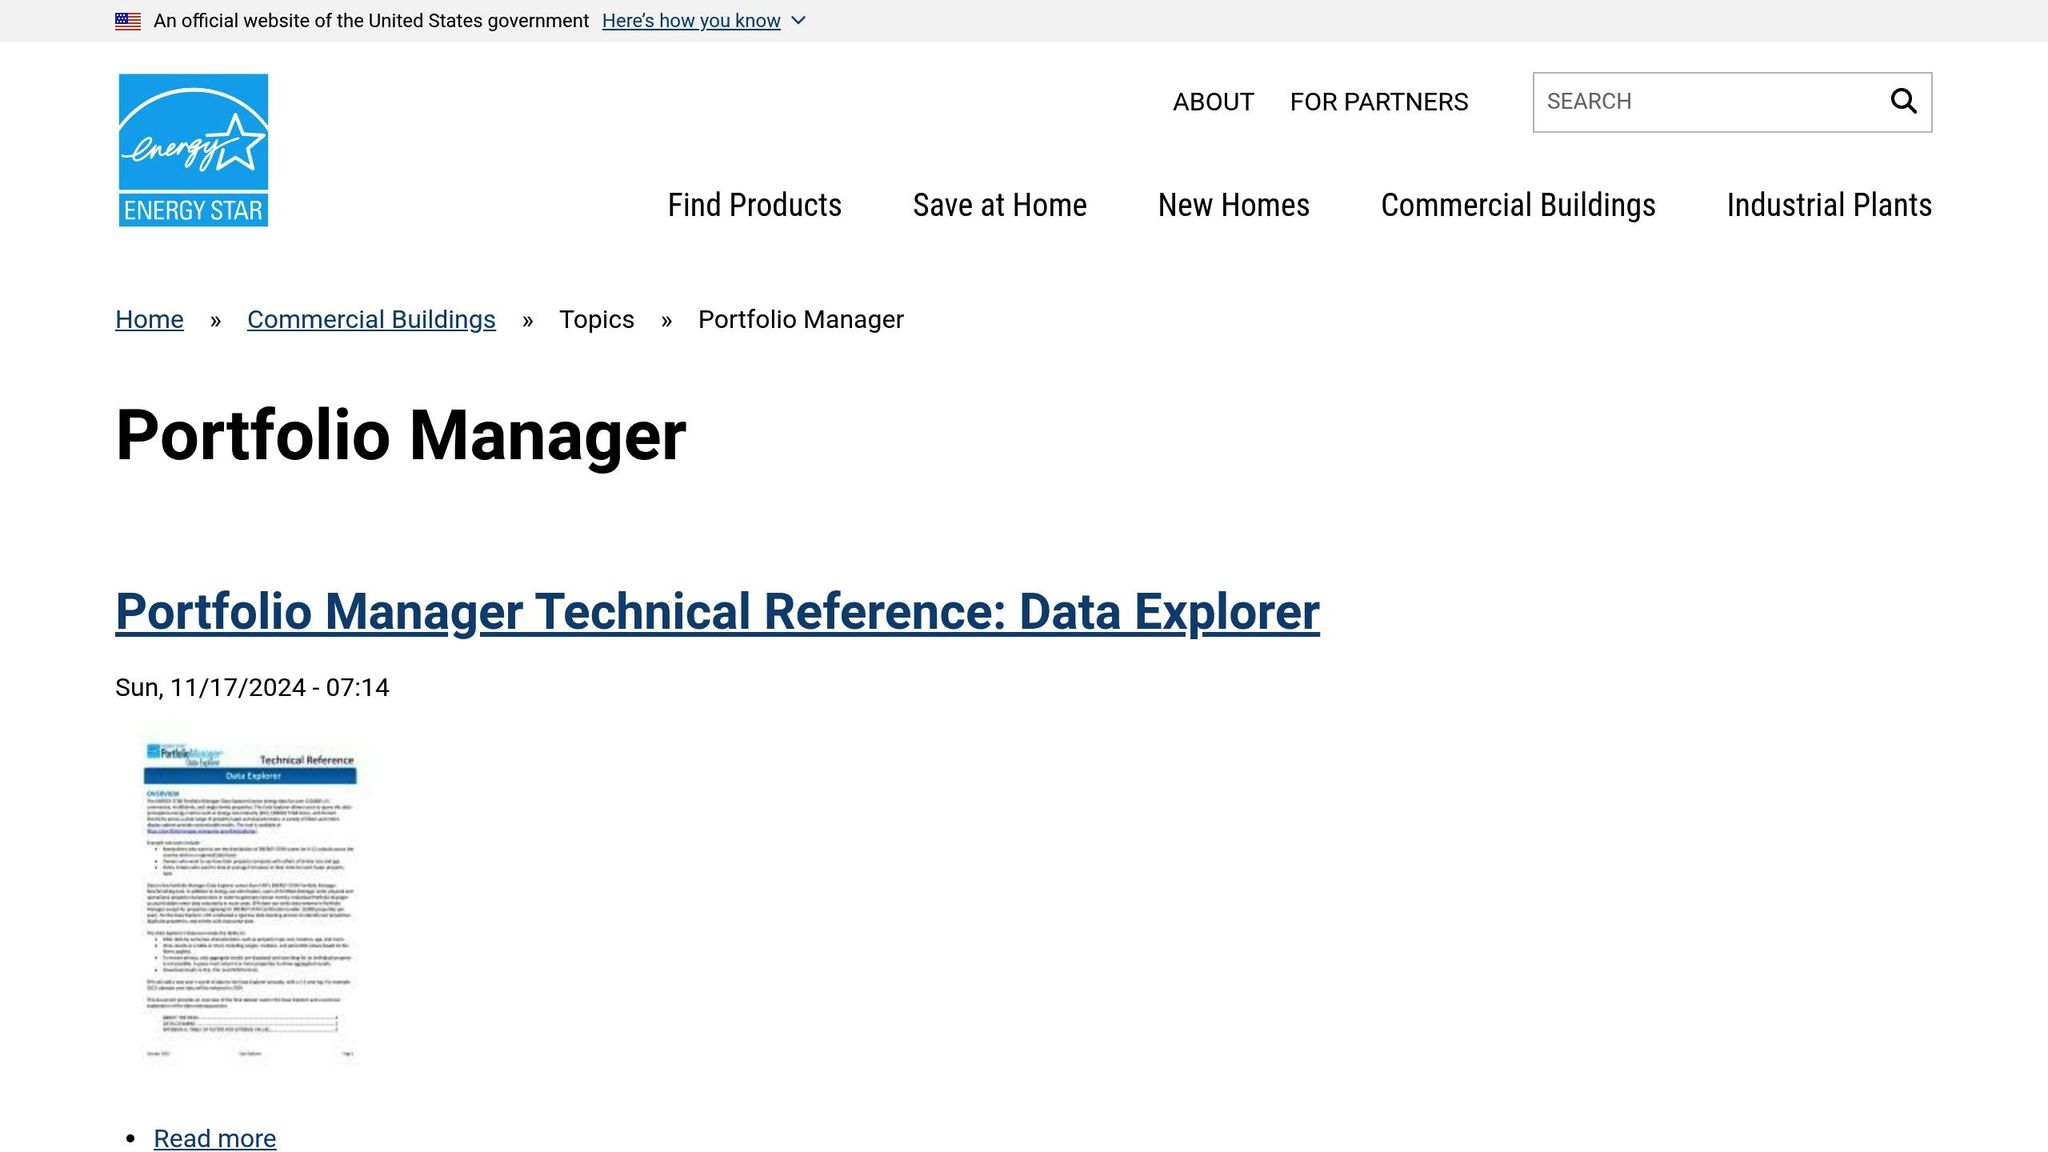The width and height of the screenshot is (2048, 1152).
Task: Go to Home breadcrumb link
Action: pos(149,319)
